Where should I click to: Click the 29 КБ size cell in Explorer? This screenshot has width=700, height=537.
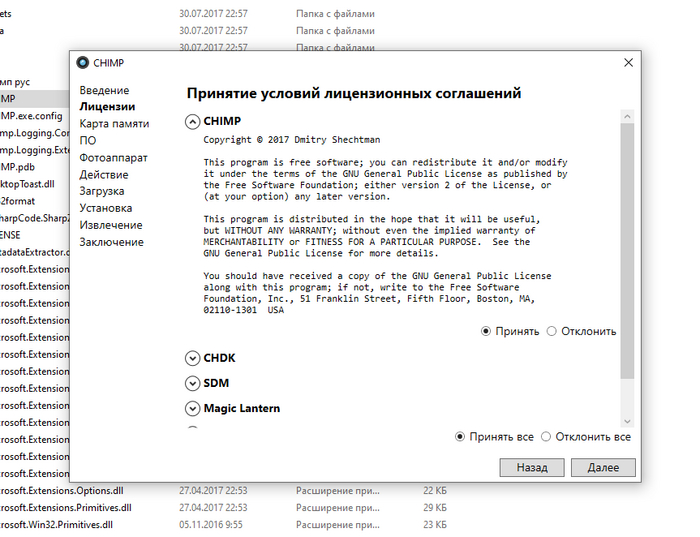pos(434,508)
